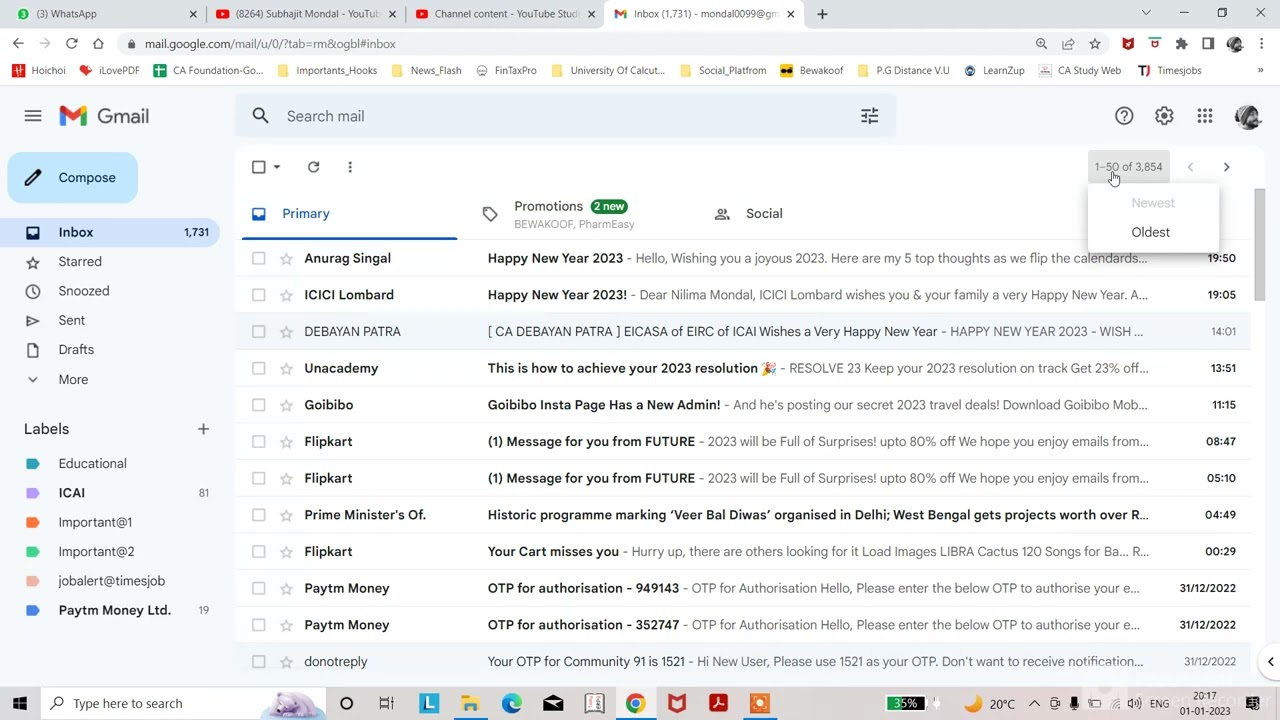Select the Goibibo email checkbox
Image resolution: width=1280 pixels, height=720 pixels.
point(259,405)
